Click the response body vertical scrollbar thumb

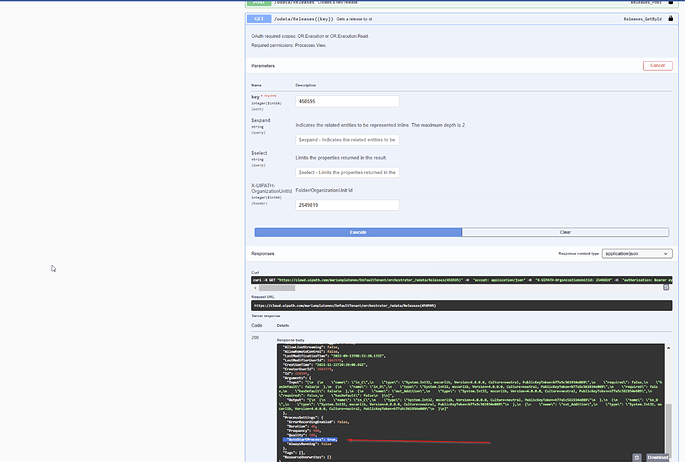668,429
